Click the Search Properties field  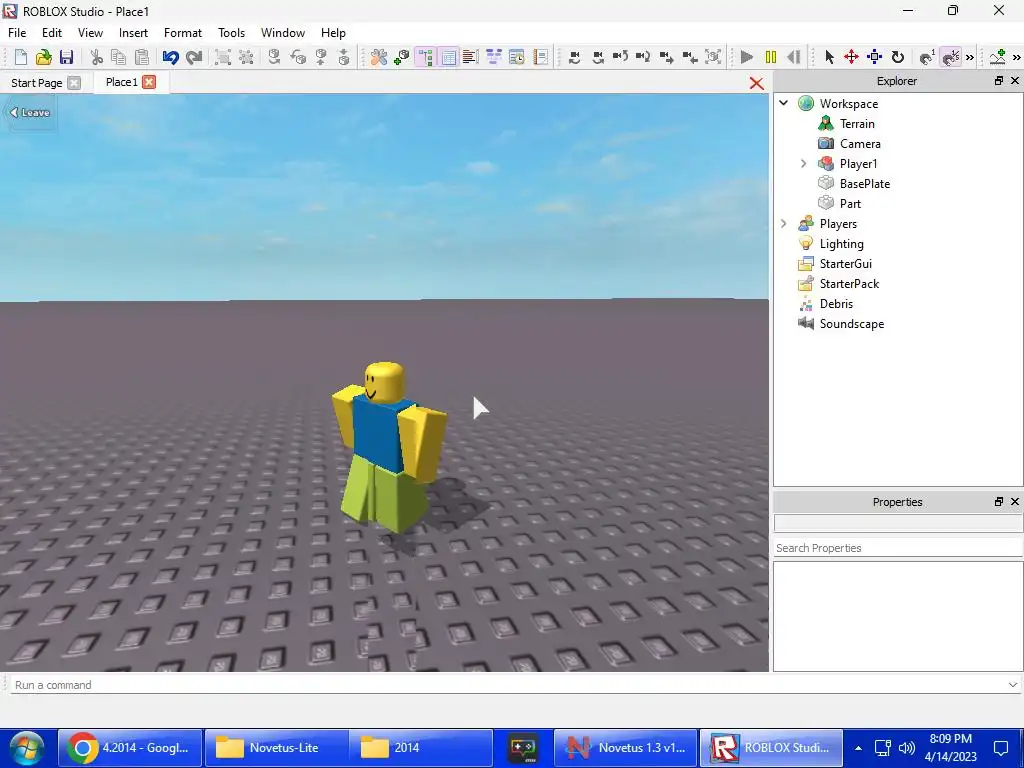coord(898,548)
